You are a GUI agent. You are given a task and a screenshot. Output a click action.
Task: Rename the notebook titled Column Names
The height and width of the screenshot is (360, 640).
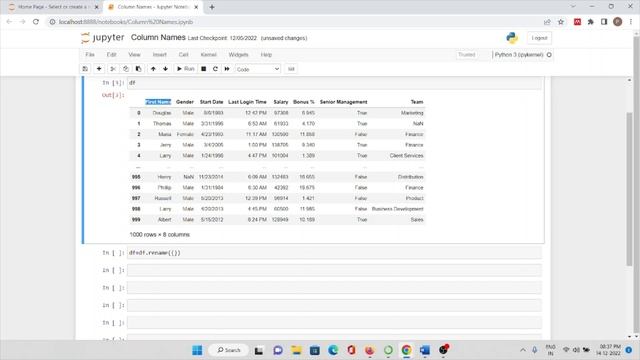pyautogui.click(x=158, y=38)
